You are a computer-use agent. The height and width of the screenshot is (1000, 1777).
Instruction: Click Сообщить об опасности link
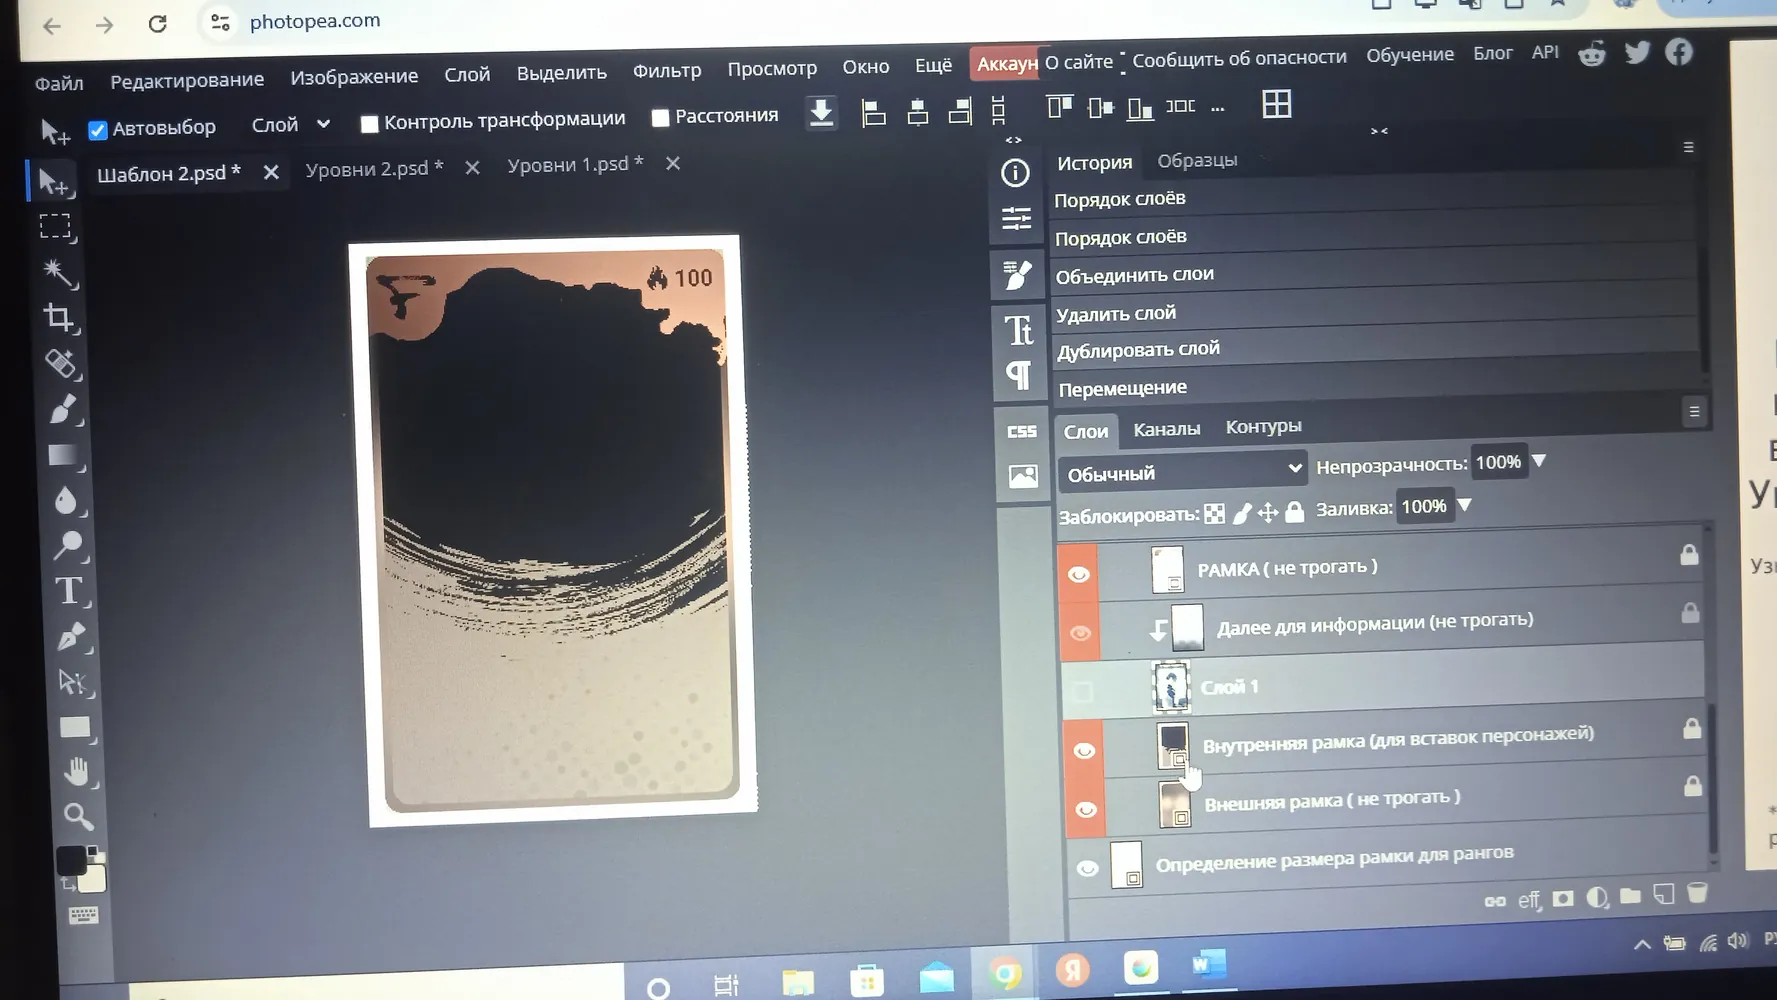tap(1239, 59)
